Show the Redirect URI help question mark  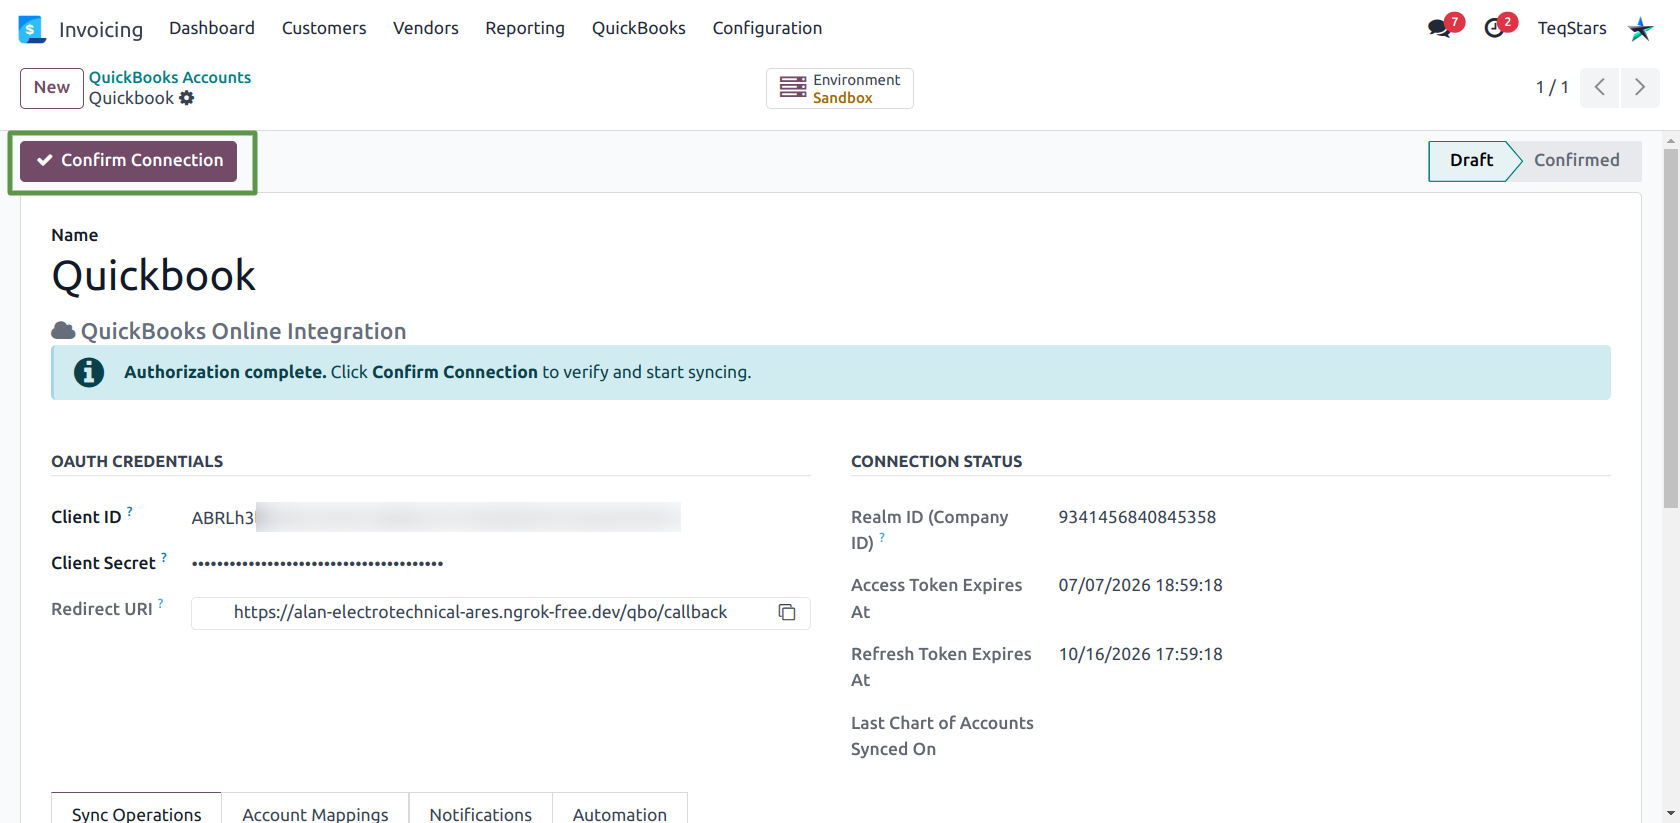160,603
